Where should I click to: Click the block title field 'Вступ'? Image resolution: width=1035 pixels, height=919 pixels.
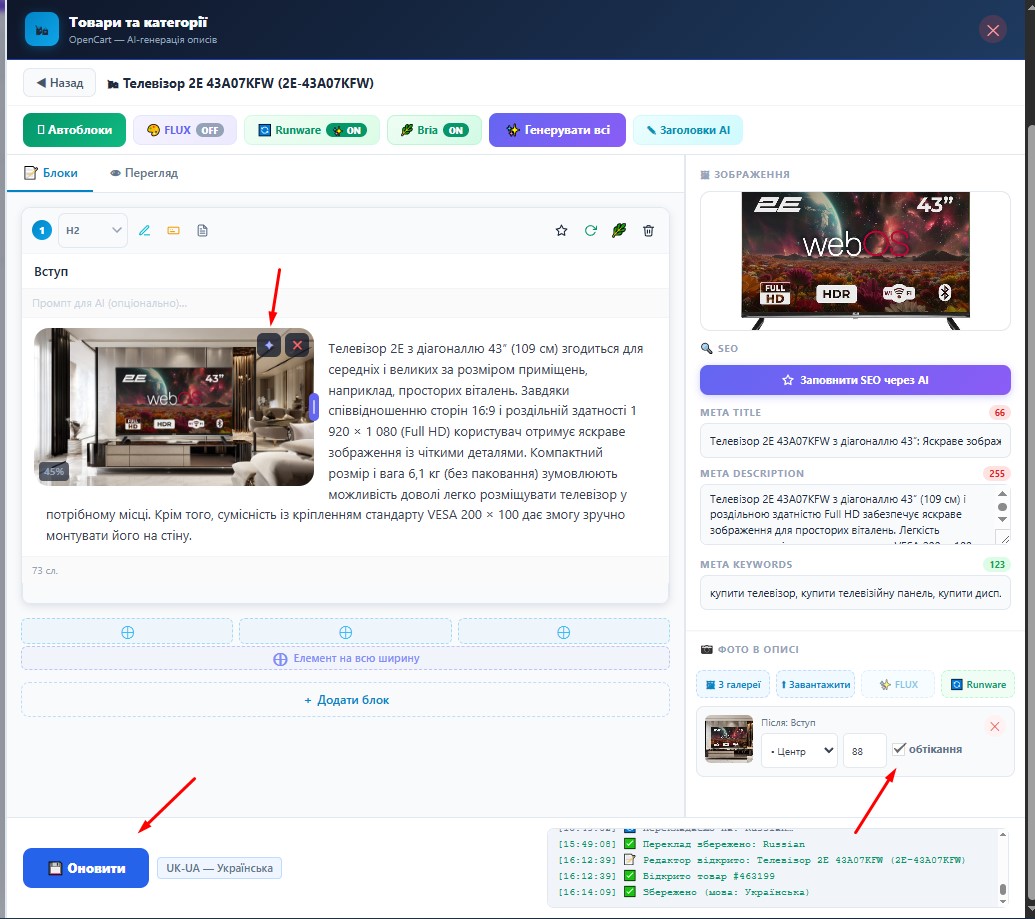click(345, 271)
